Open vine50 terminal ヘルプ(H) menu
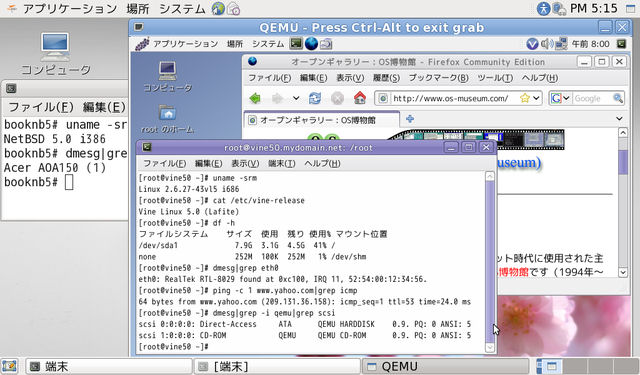This screenshot has width=640, height=375. (322, 163)
